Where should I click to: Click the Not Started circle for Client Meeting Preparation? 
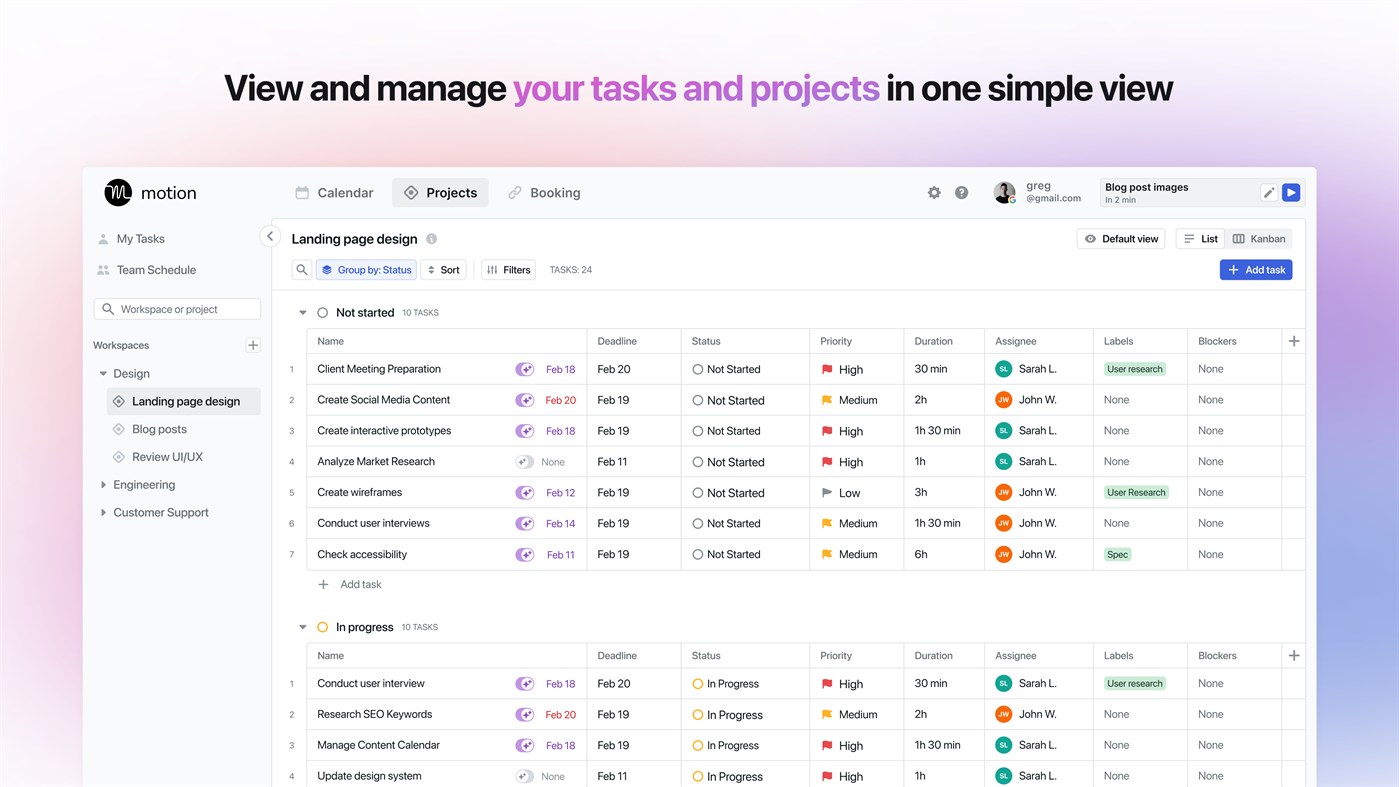click(700, 369)
